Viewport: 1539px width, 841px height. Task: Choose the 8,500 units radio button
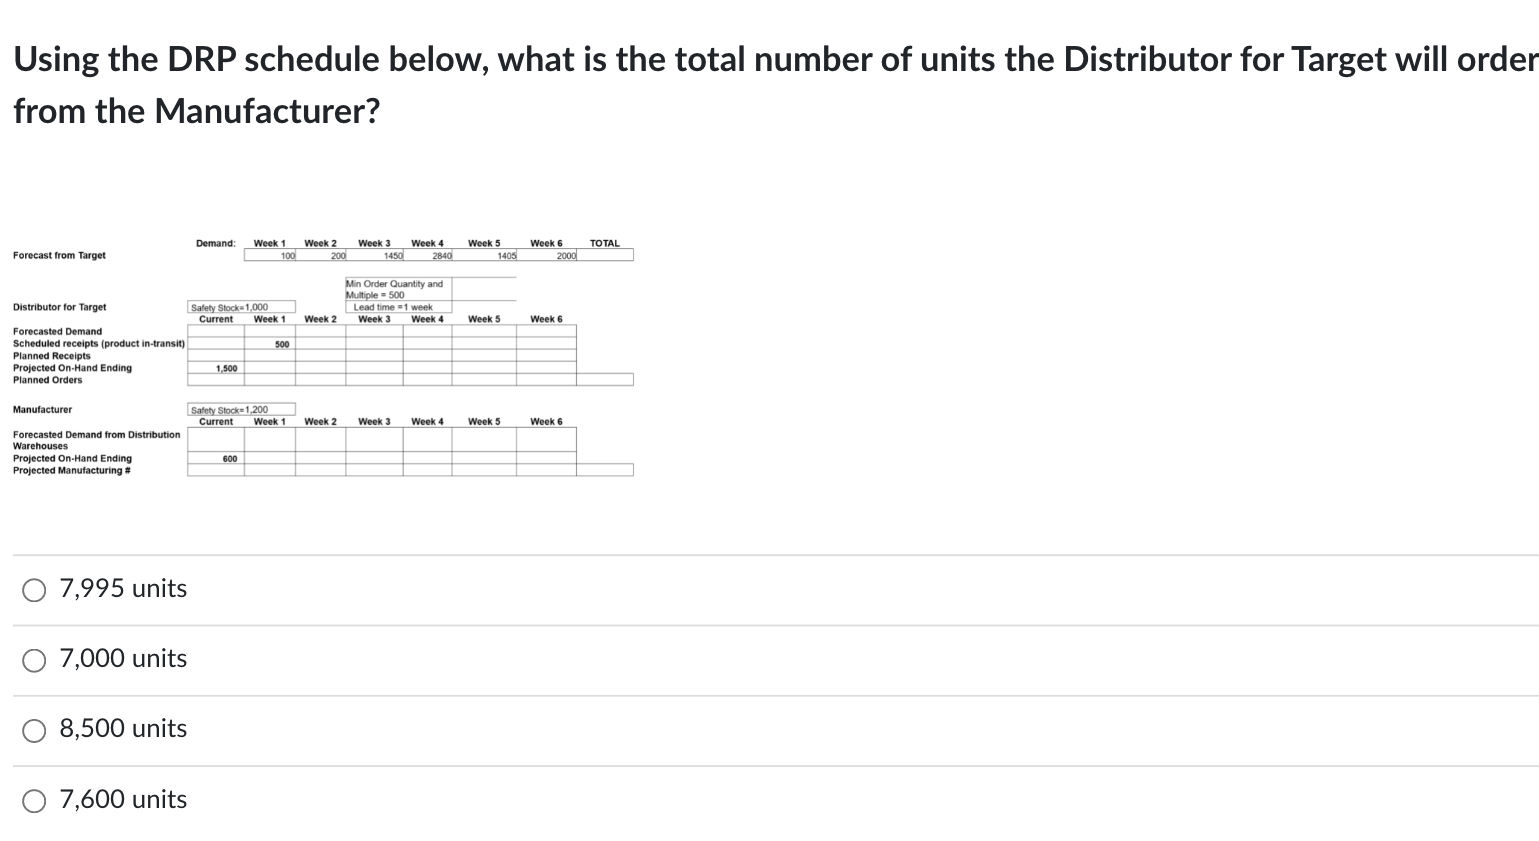[x=33, y=730]
